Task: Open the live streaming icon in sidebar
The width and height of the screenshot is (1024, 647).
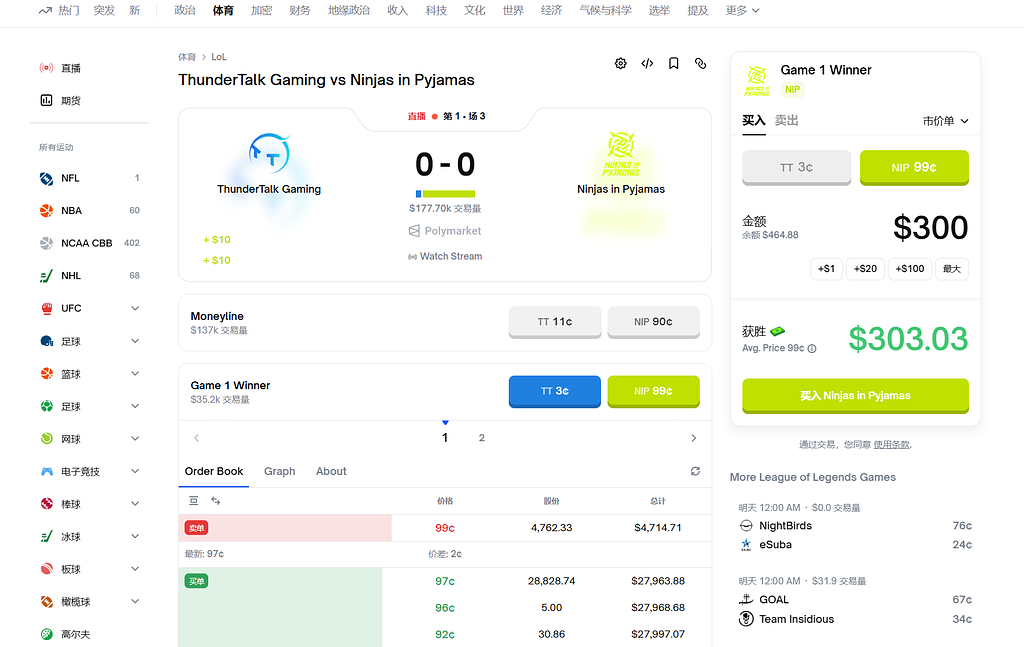Action: (46, 68)
